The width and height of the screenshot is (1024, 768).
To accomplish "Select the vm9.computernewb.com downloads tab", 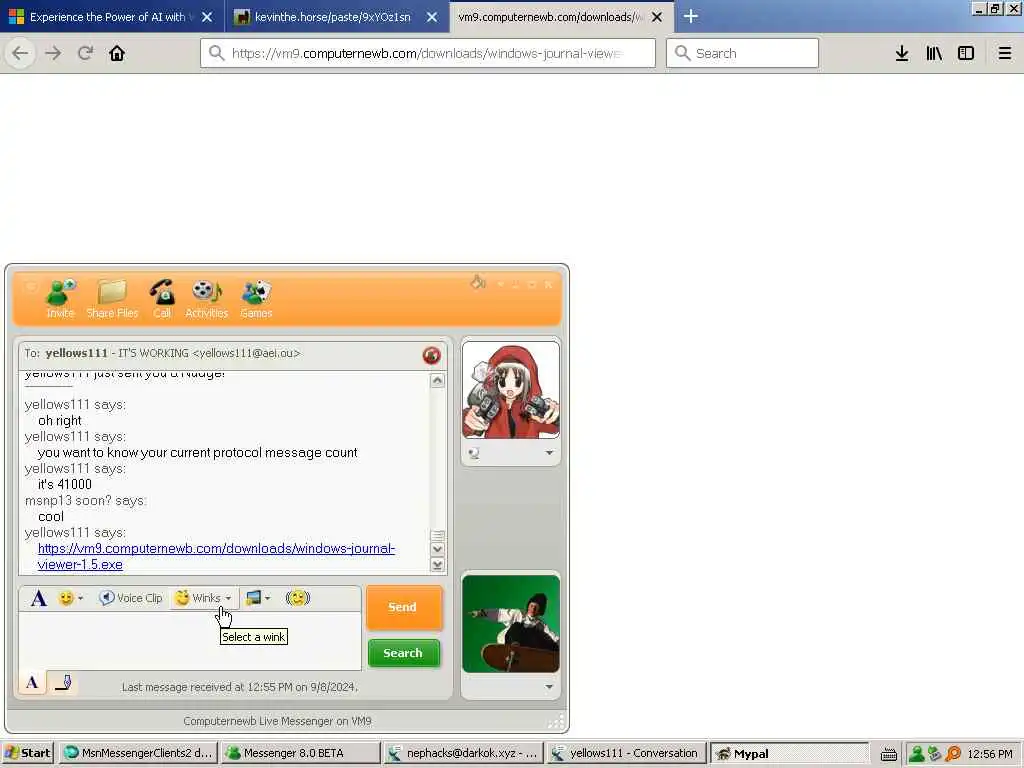I will pos(550,17).
